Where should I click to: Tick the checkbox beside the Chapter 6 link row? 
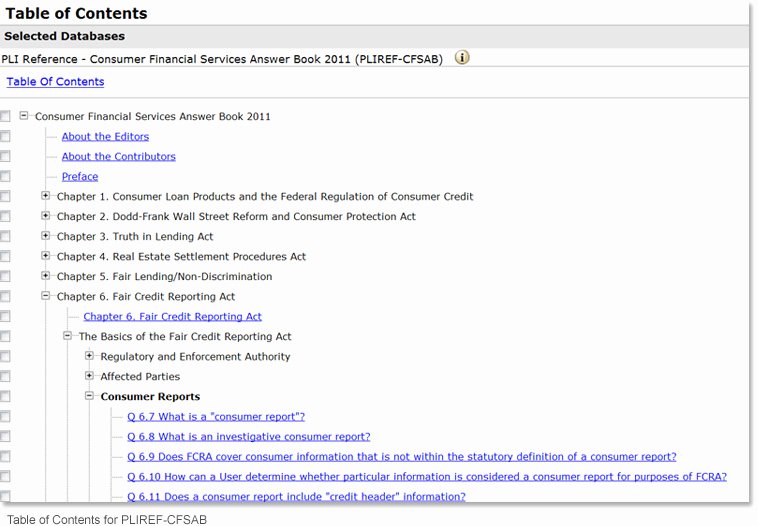pyautogui.click(x=5, y=316)
